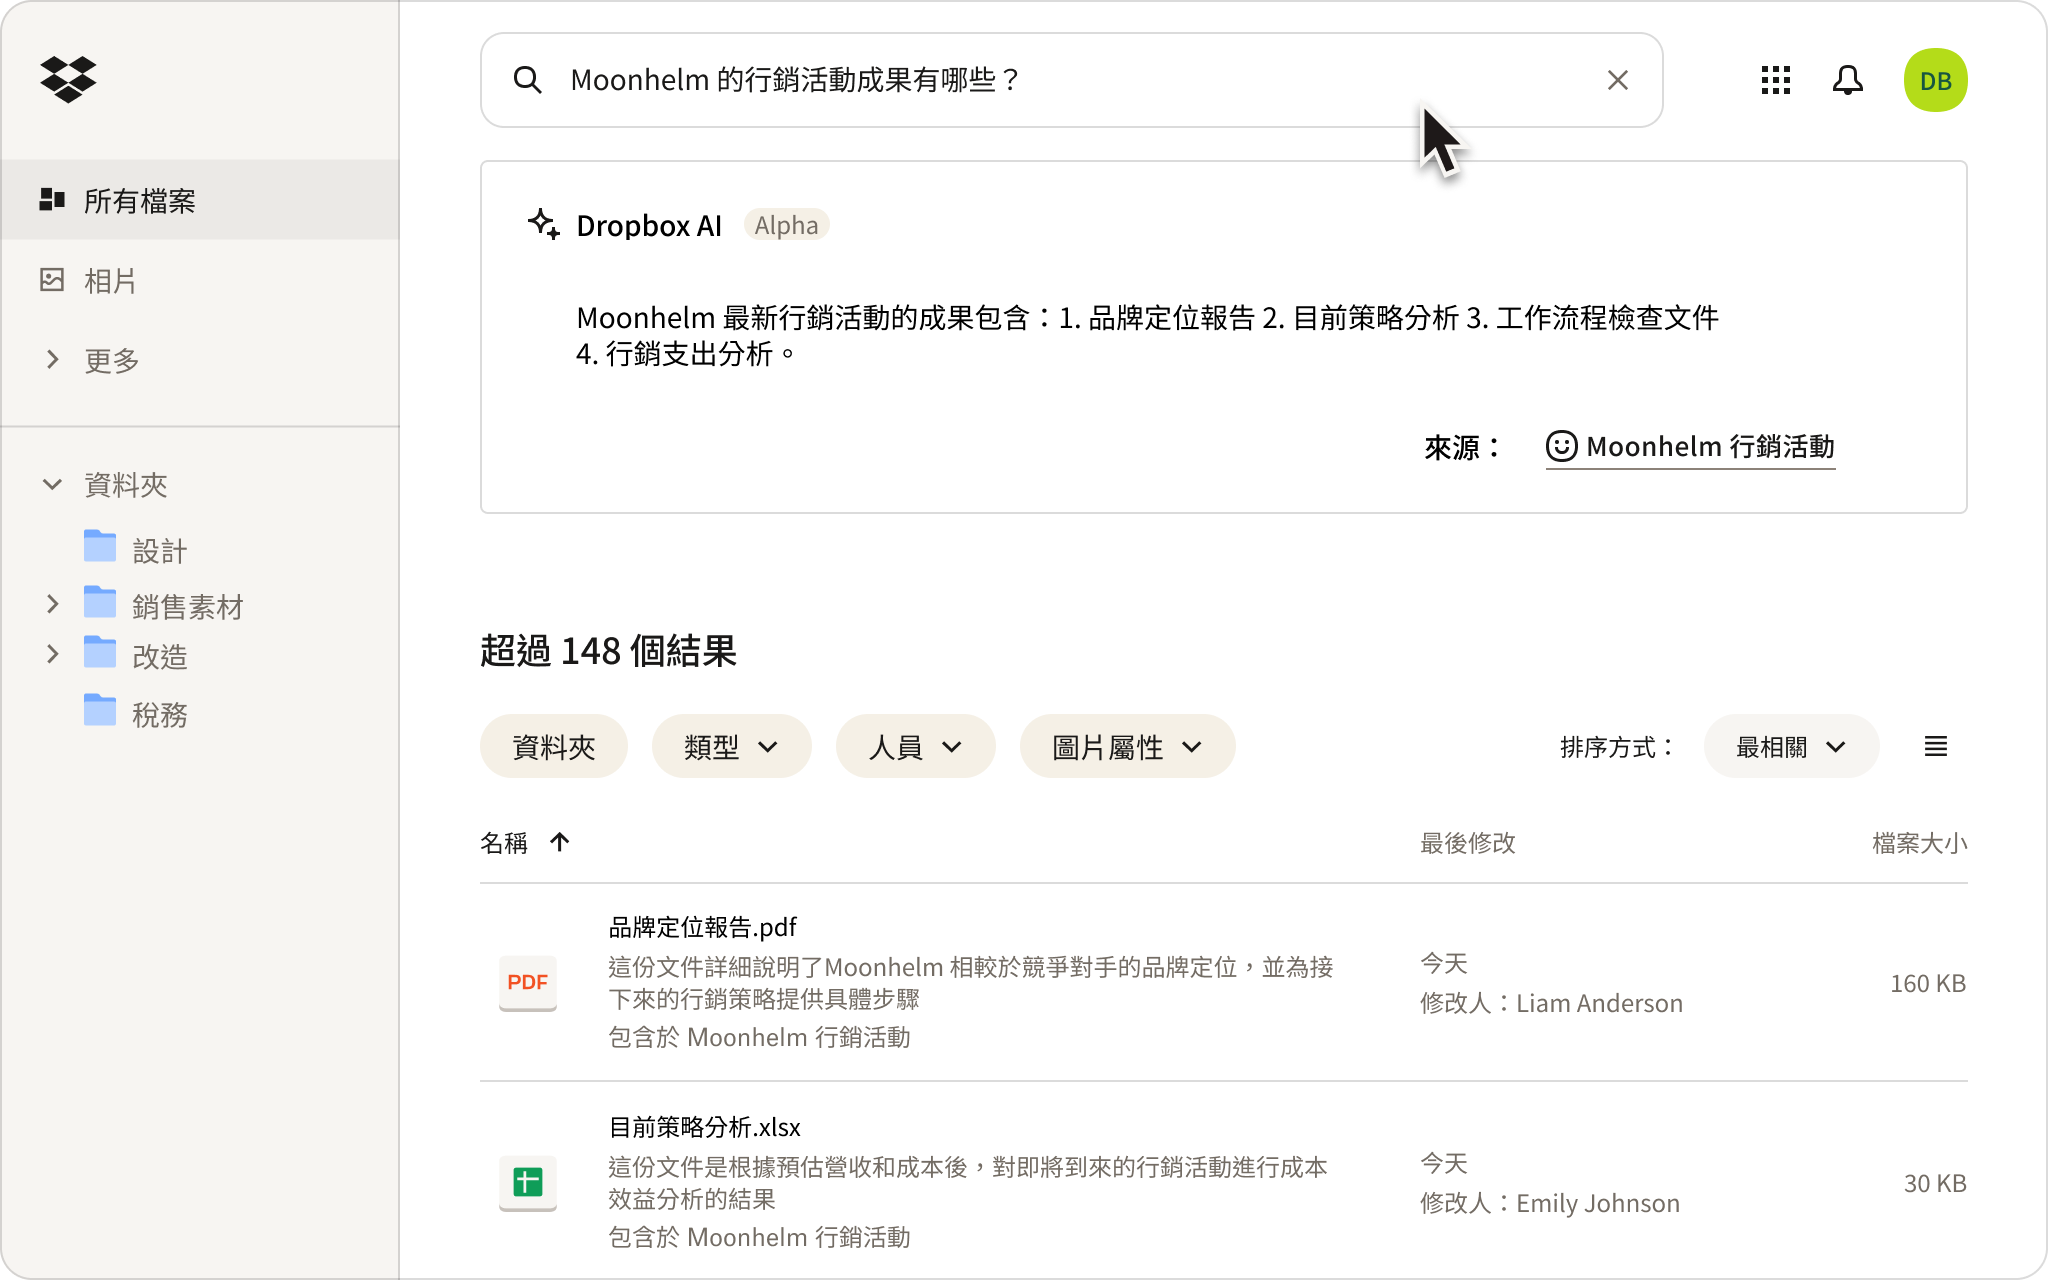Open the 稅務 folder
Viewport: 2048px width, 1280px height.
click(160, 714)
